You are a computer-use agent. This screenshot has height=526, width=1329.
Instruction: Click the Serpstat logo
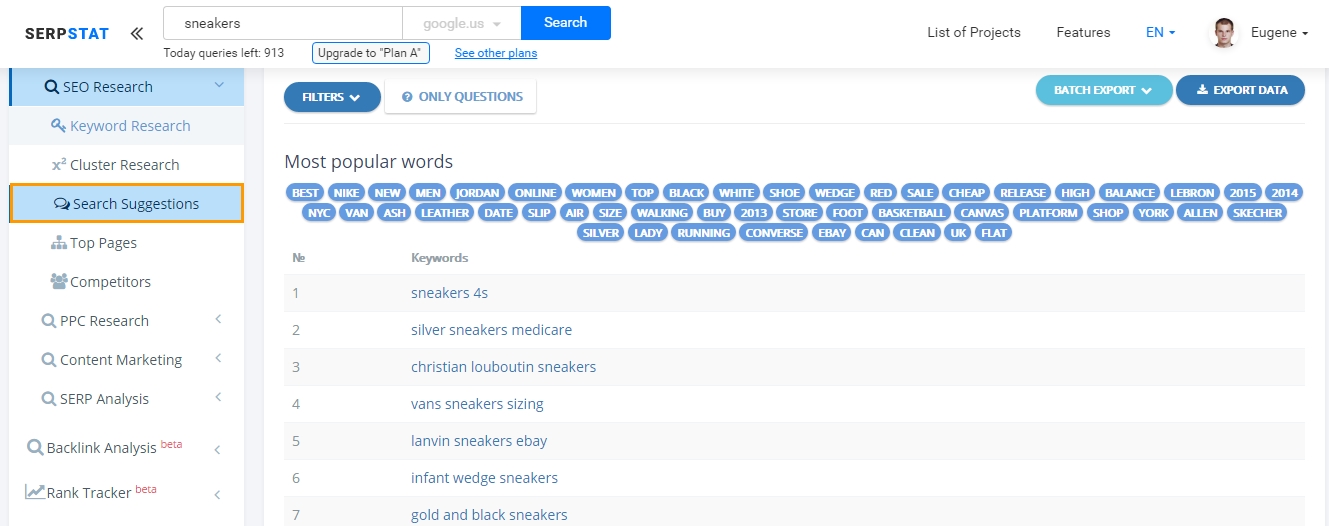(67, 33)
